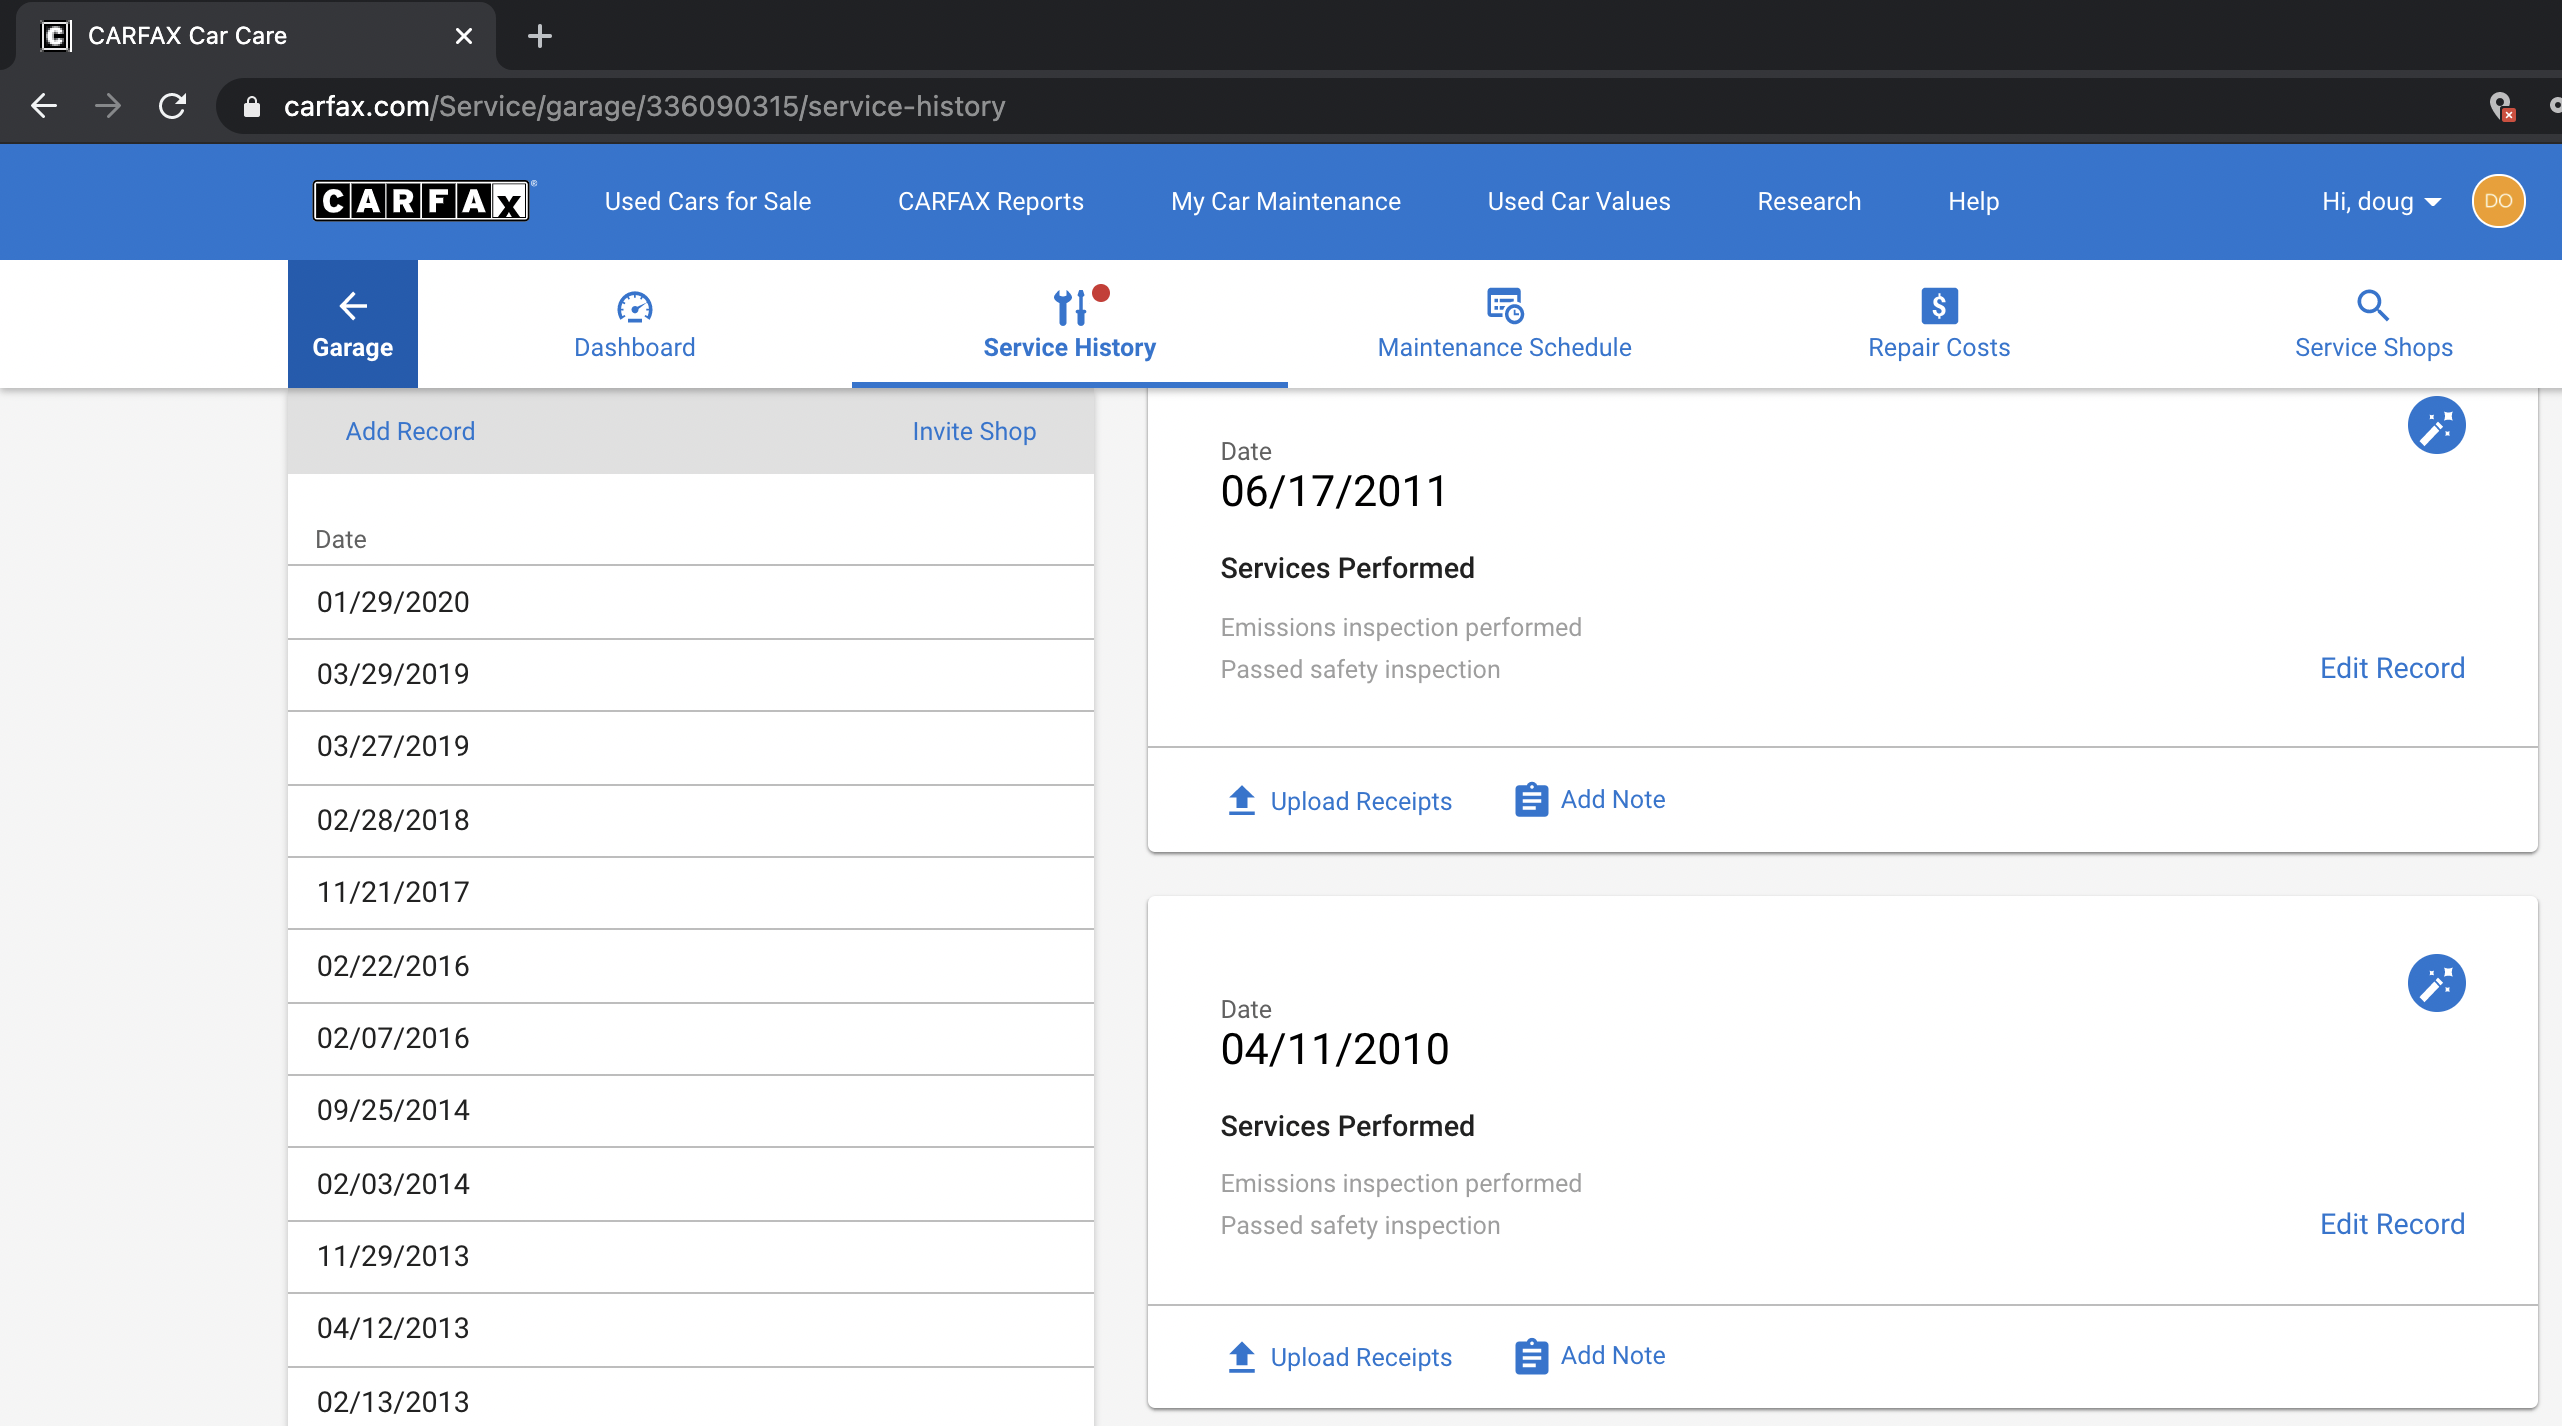Viewport: 2562px width, 1426px height.
Task: Click the Maintenance Schedule calendar icon
Action: click(1505, 305)
